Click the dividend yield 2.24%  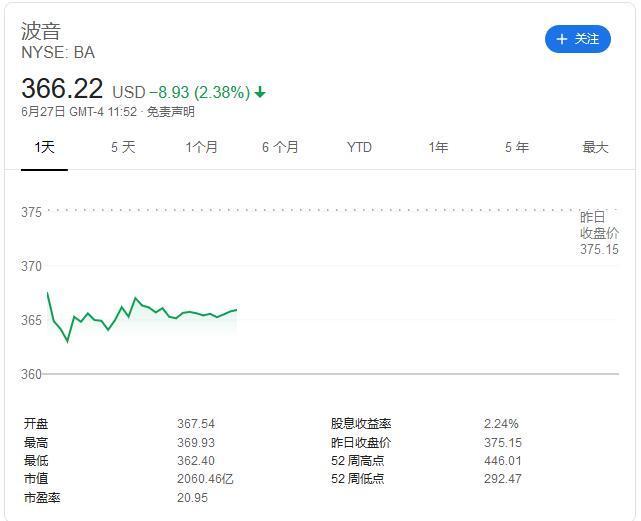point(501,424)
